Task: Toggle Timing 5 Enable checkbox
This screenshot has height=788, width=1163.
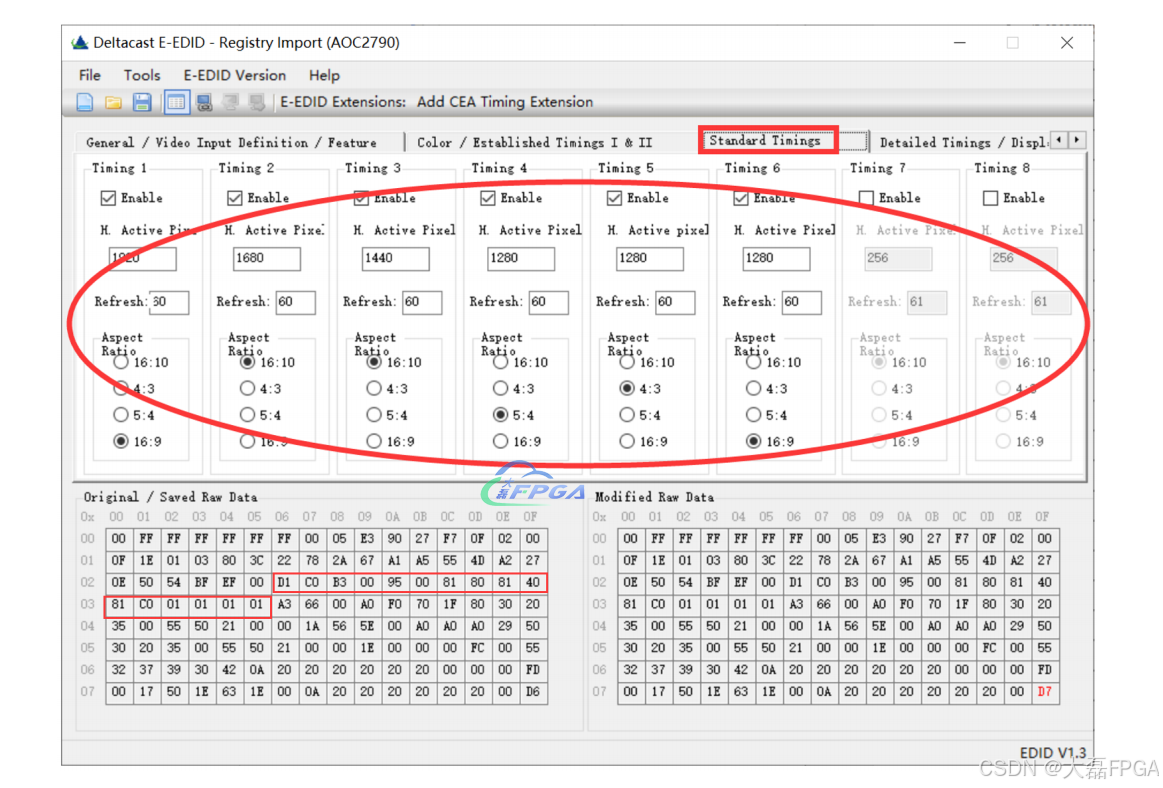Action: (x=614, y=198)
